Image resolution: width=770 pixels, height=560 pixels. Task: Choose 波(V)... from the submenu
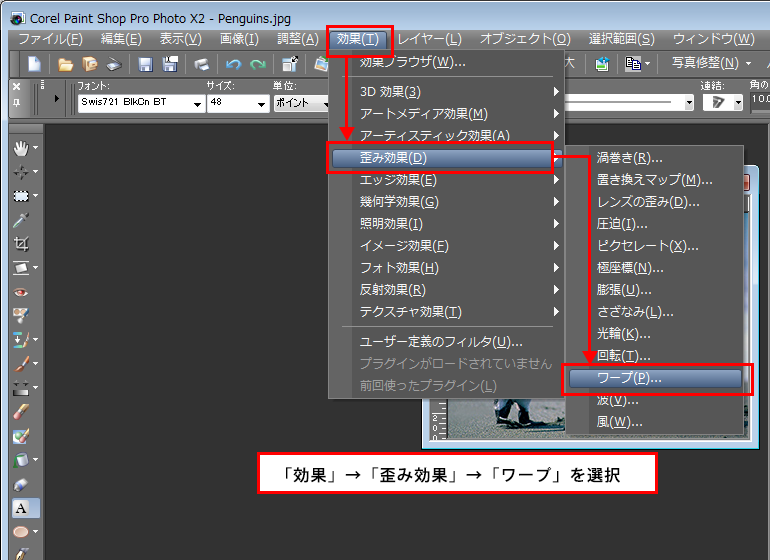point(656,400)
